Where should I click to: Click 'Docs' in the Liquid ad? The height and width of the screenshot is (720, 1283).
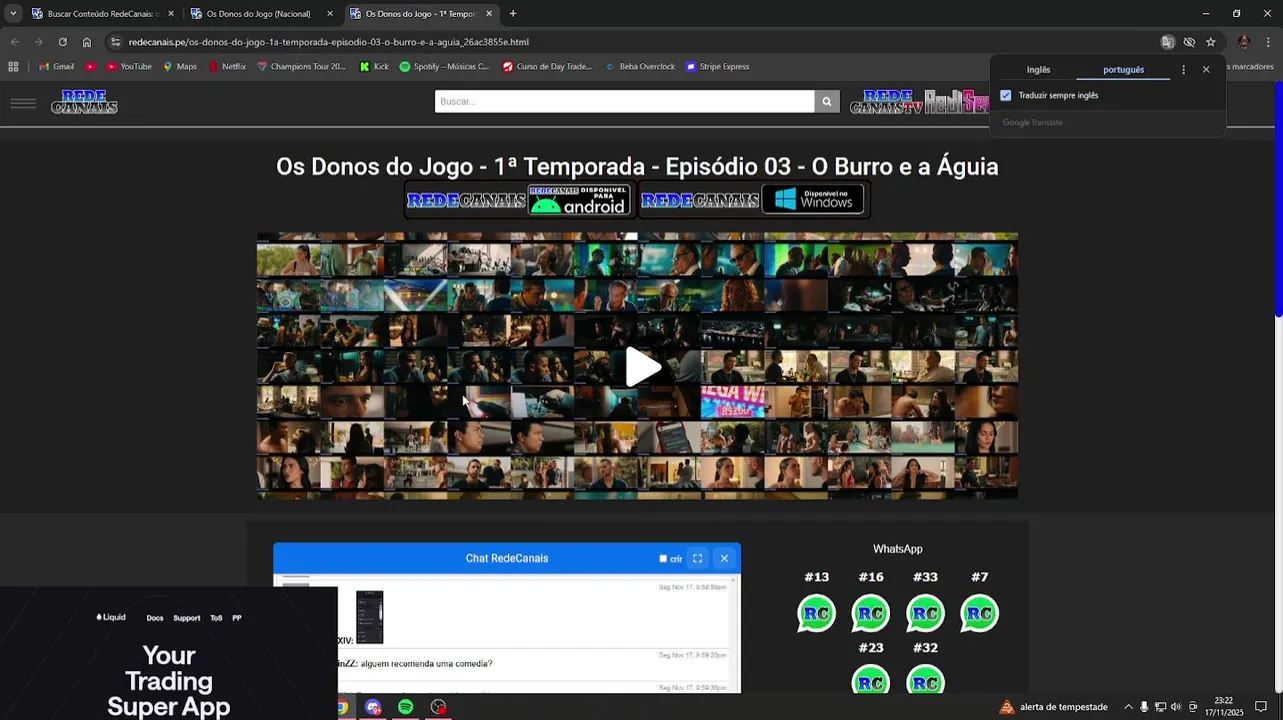point(155,618)
